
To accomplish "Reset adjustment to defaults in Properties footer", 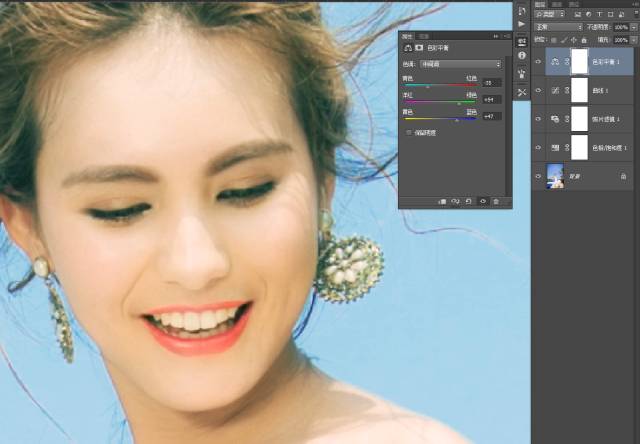I will [469, 202].
